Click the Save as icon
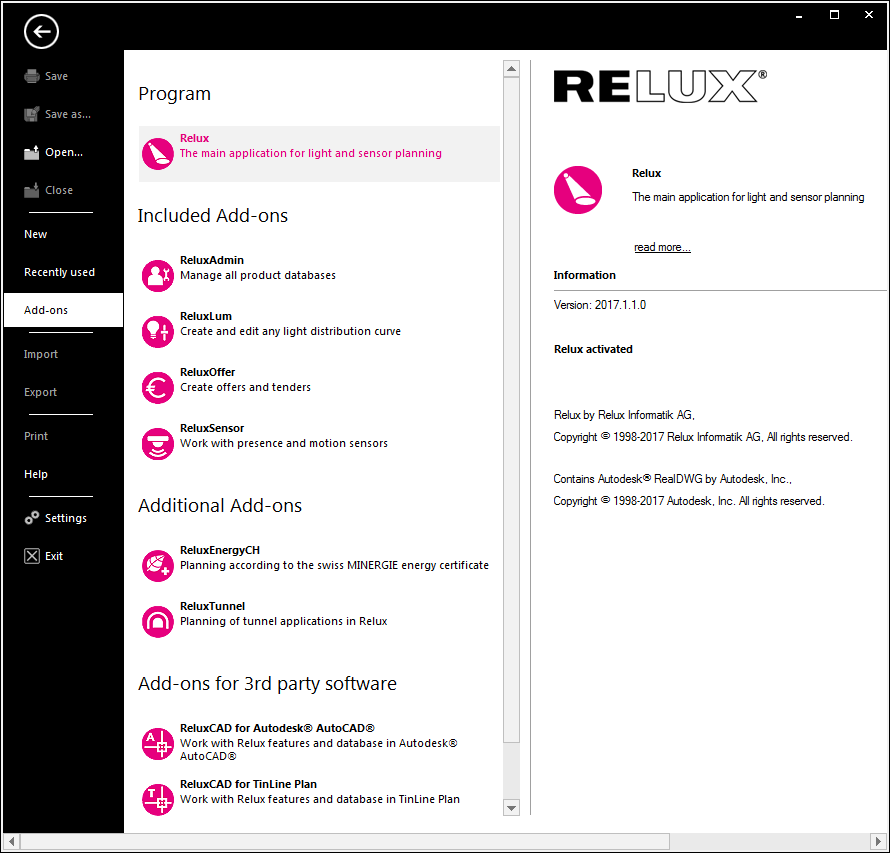 coord(32,114)
